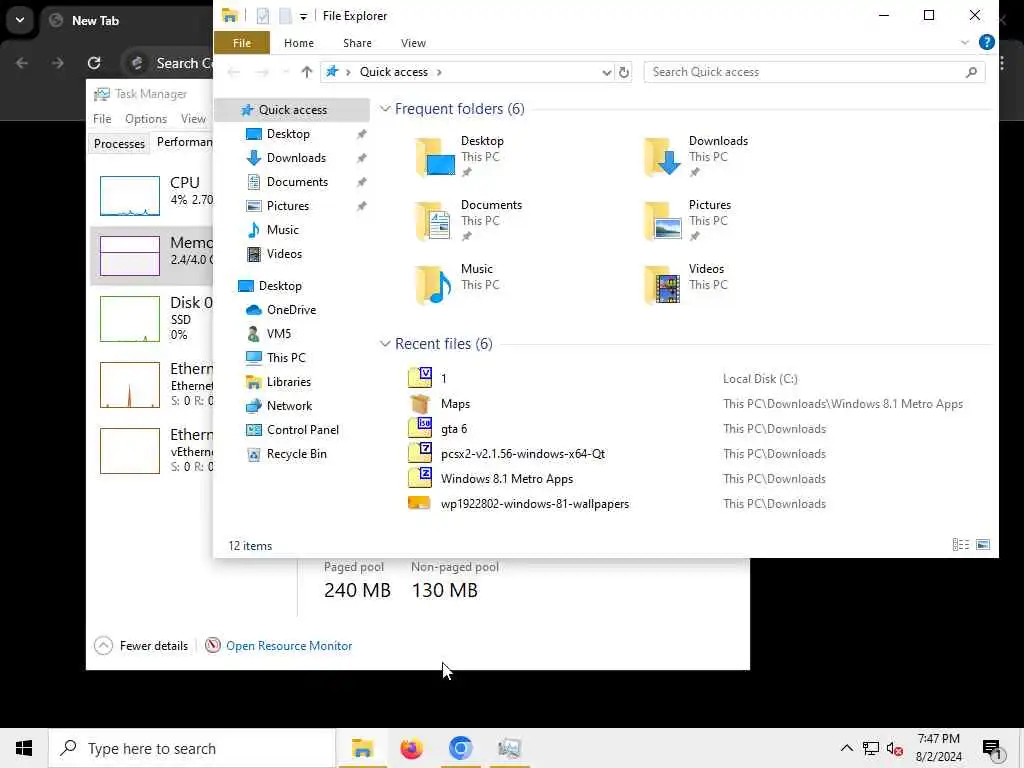
Task: Open the Home ribbon tab
Action: 299,42
